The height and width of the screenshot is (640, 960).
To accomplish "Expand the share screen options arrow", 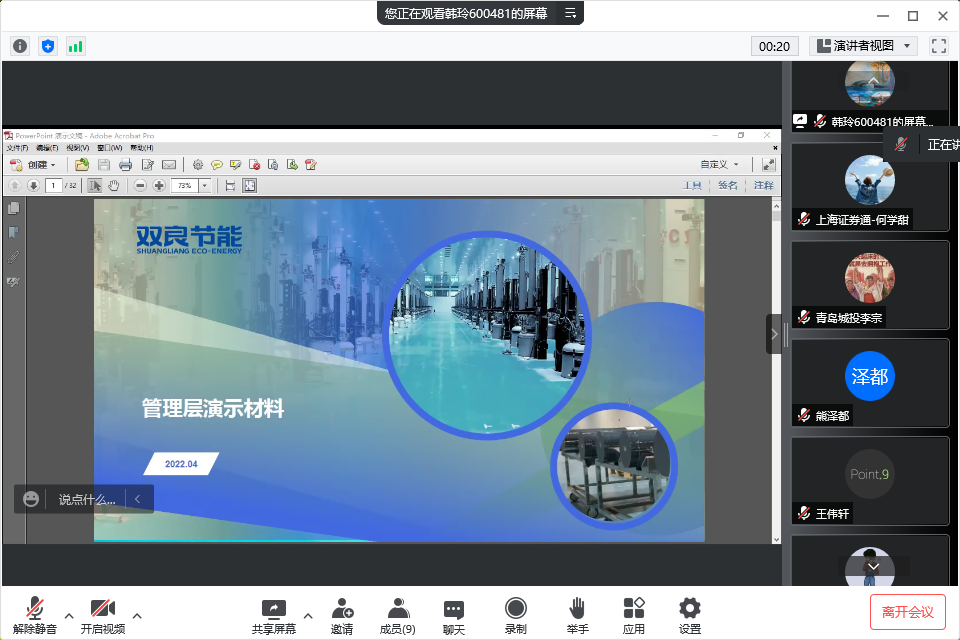I will pos(308,615).
